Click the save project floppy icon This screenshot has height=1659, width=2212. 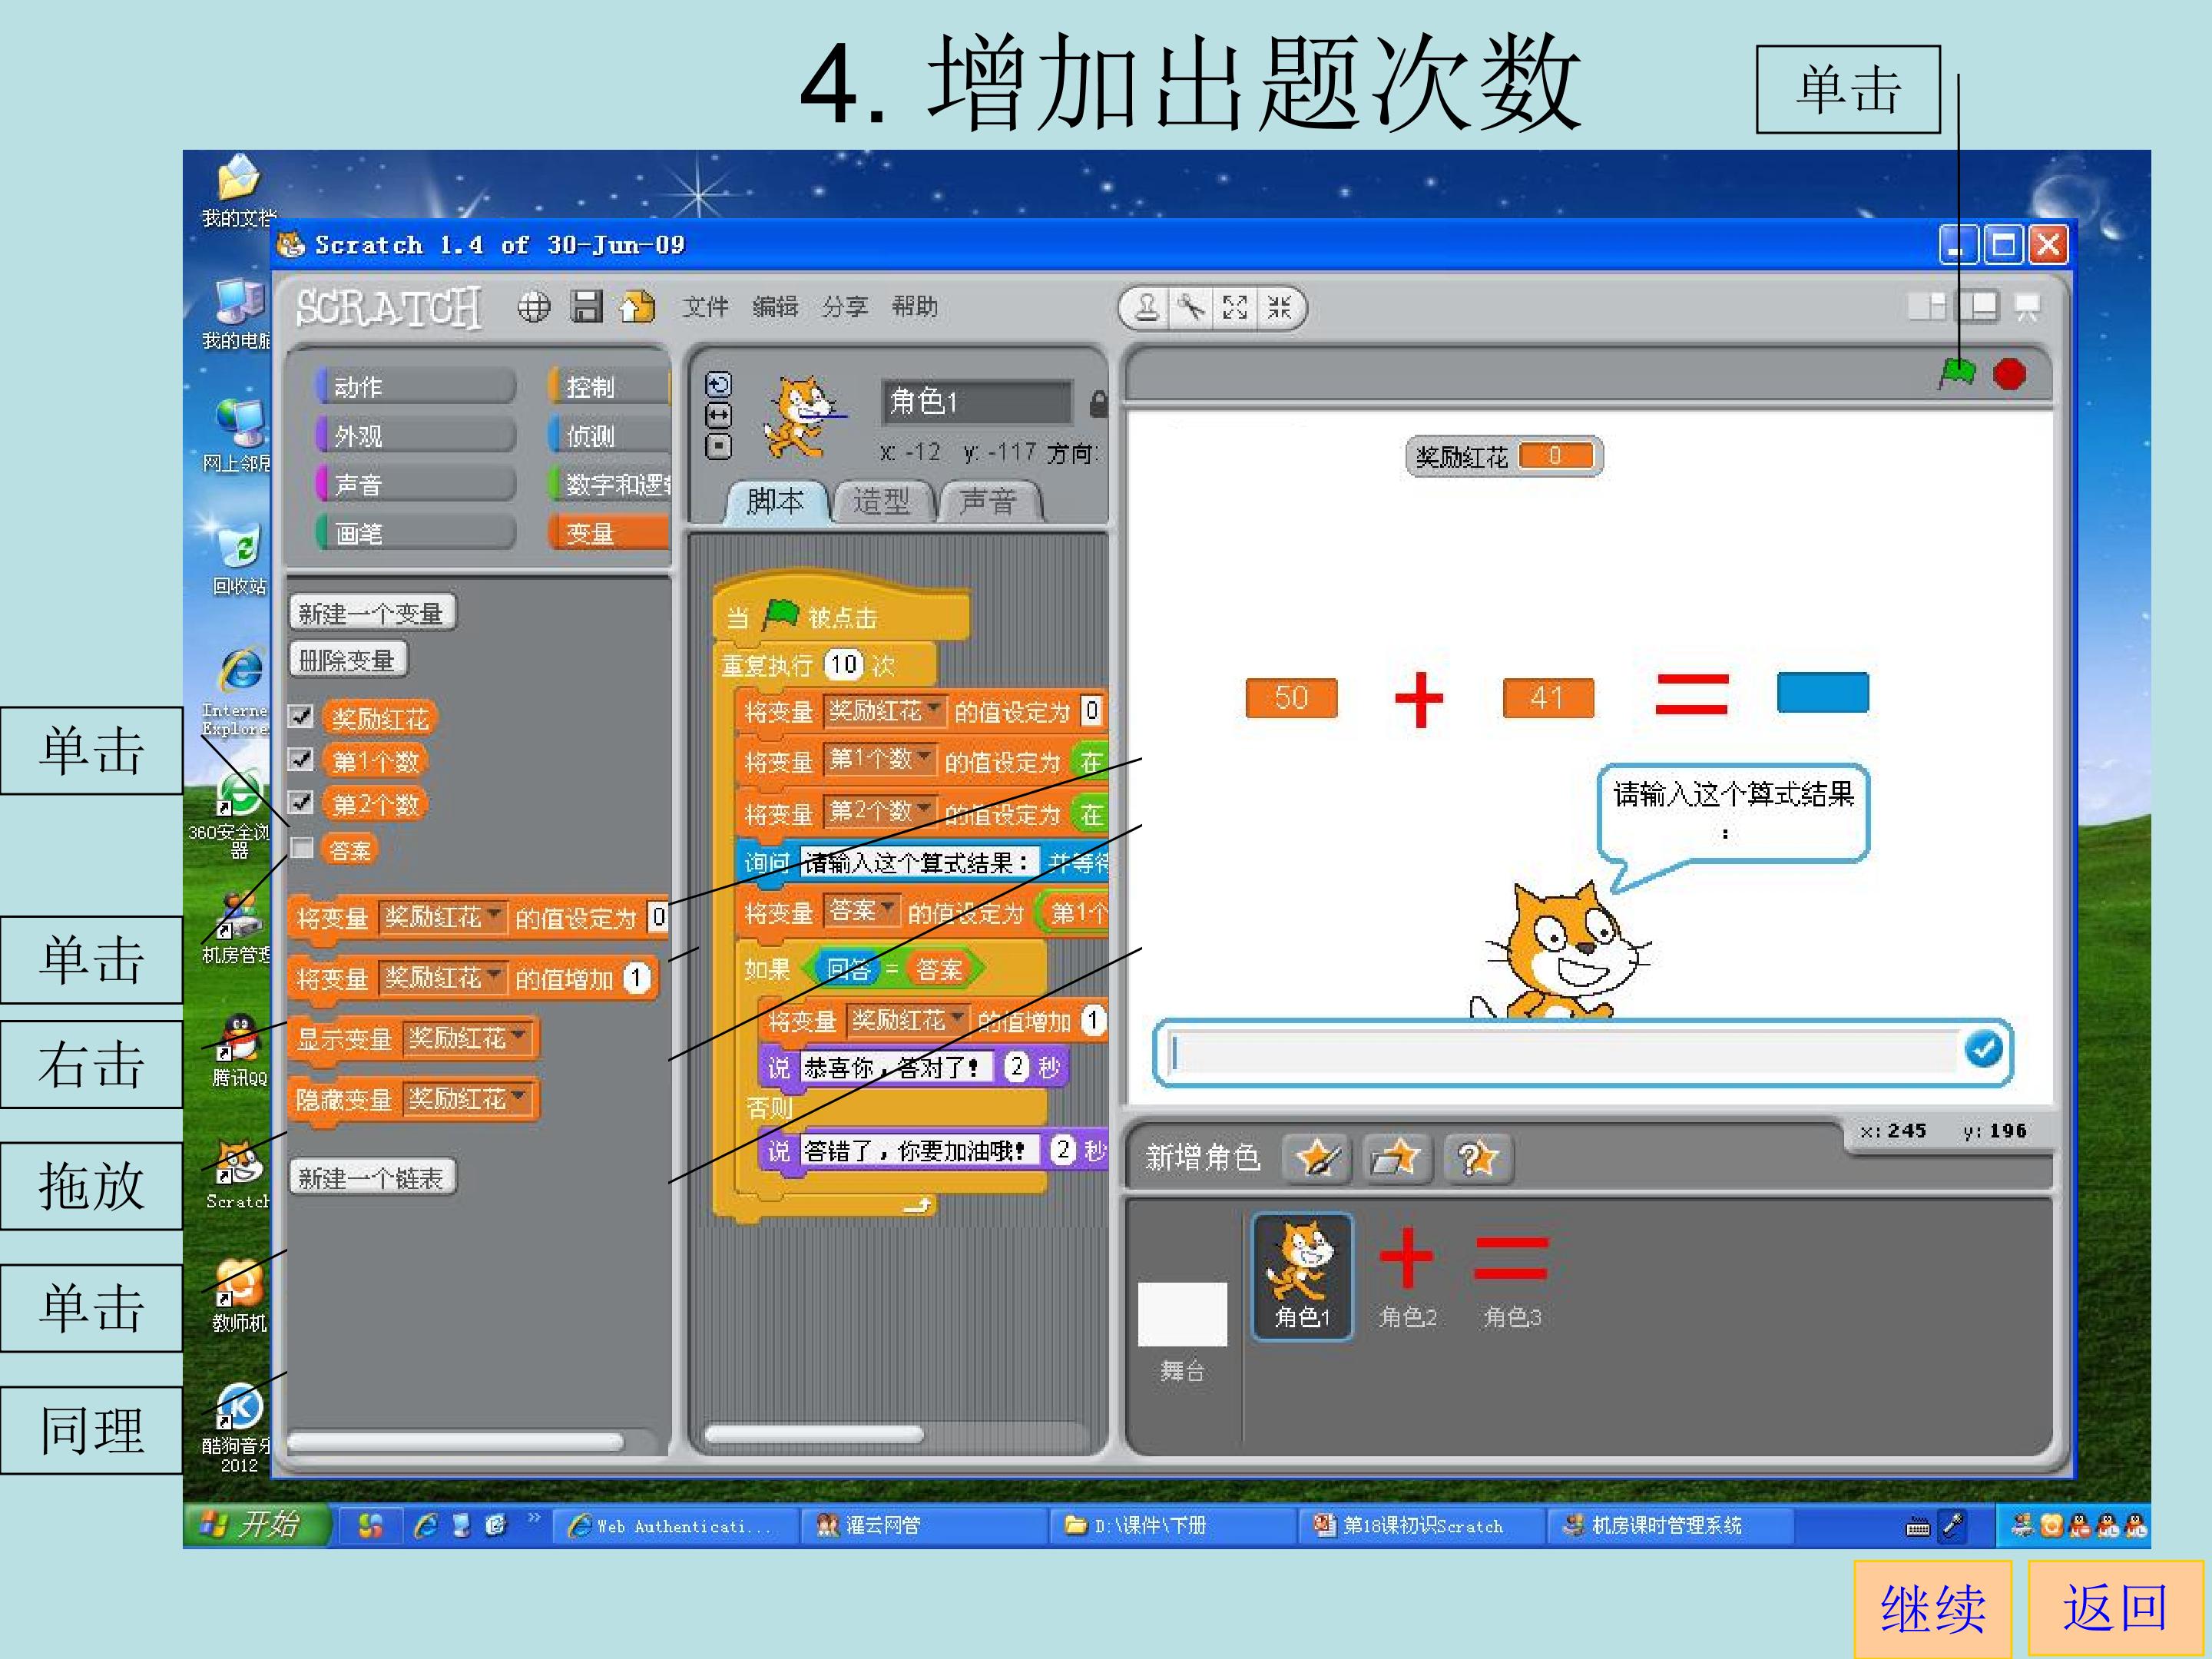click(x=586, y=306)
